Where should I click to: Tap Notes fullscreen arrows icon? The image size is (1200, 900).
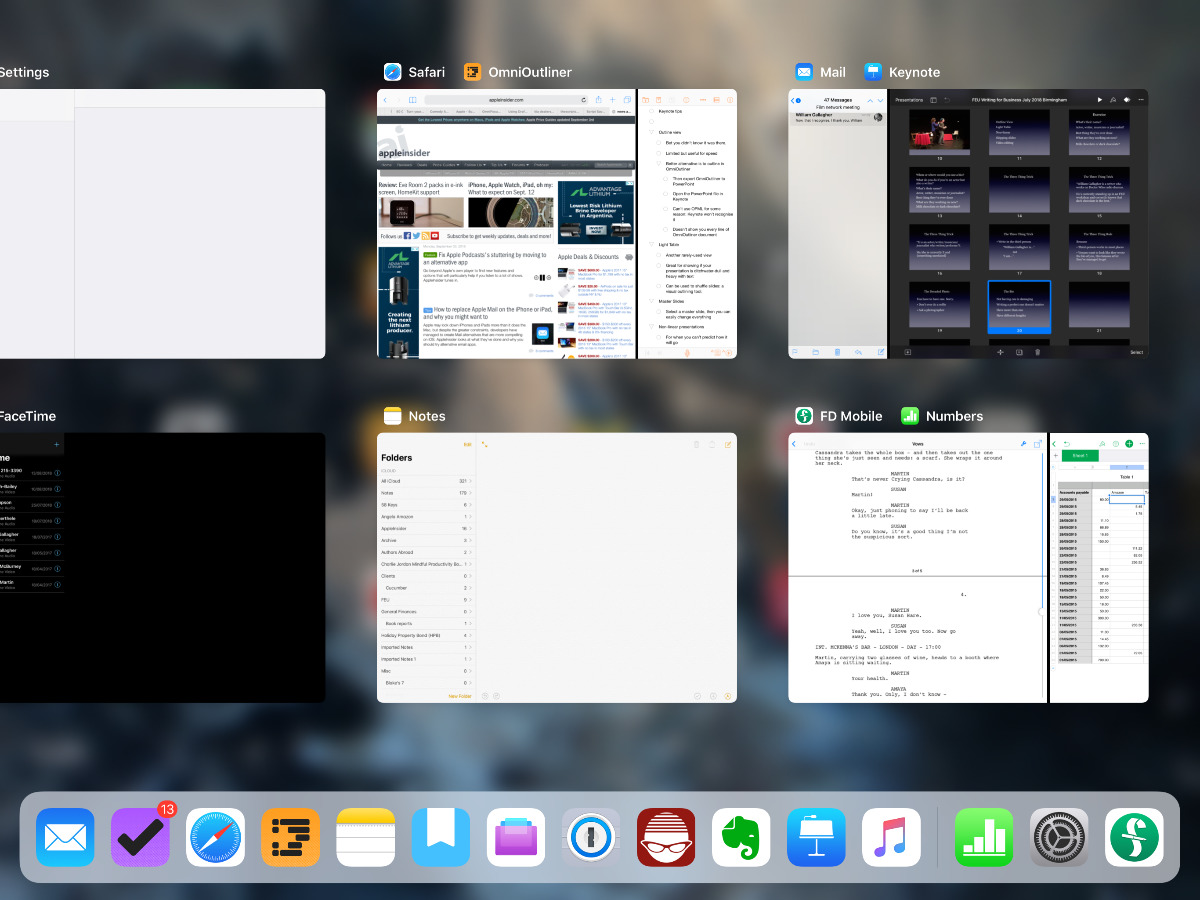[x=485, y=444]
